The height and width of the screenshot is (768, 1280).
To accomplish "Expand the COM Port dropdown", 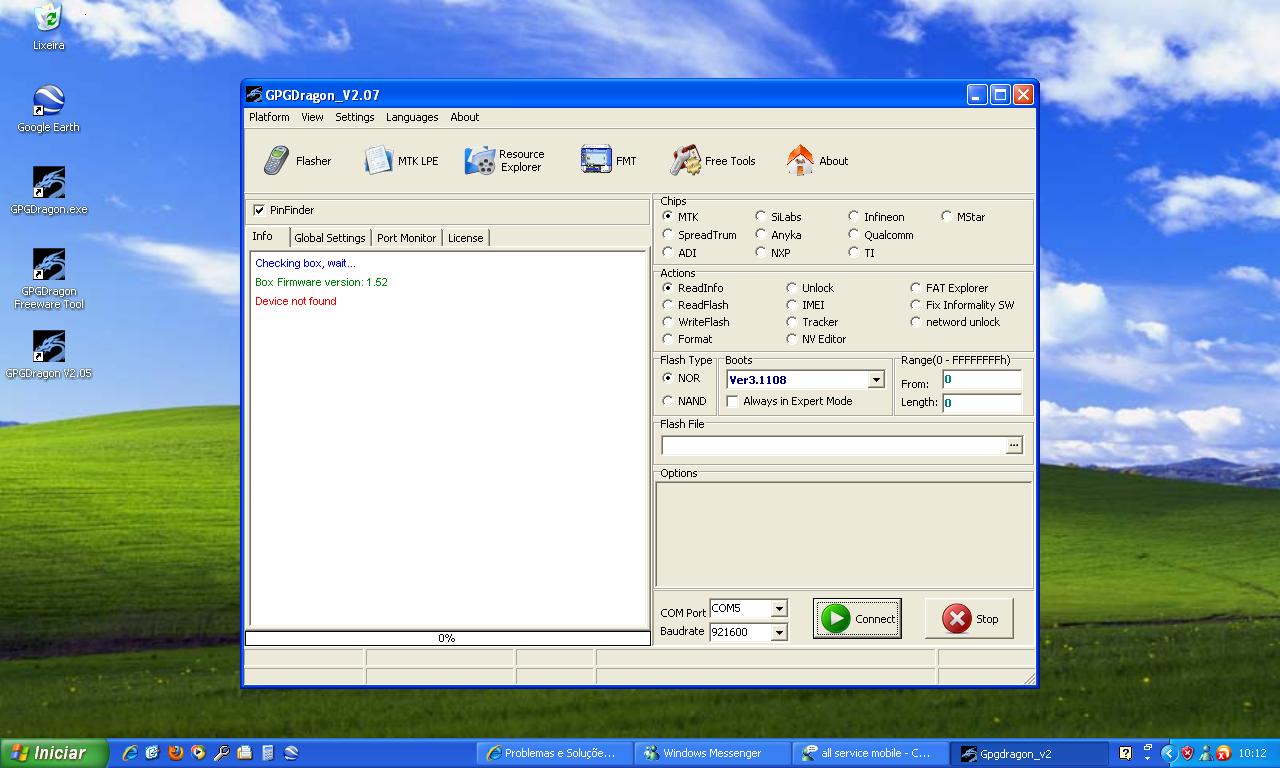I will [779, 608].
